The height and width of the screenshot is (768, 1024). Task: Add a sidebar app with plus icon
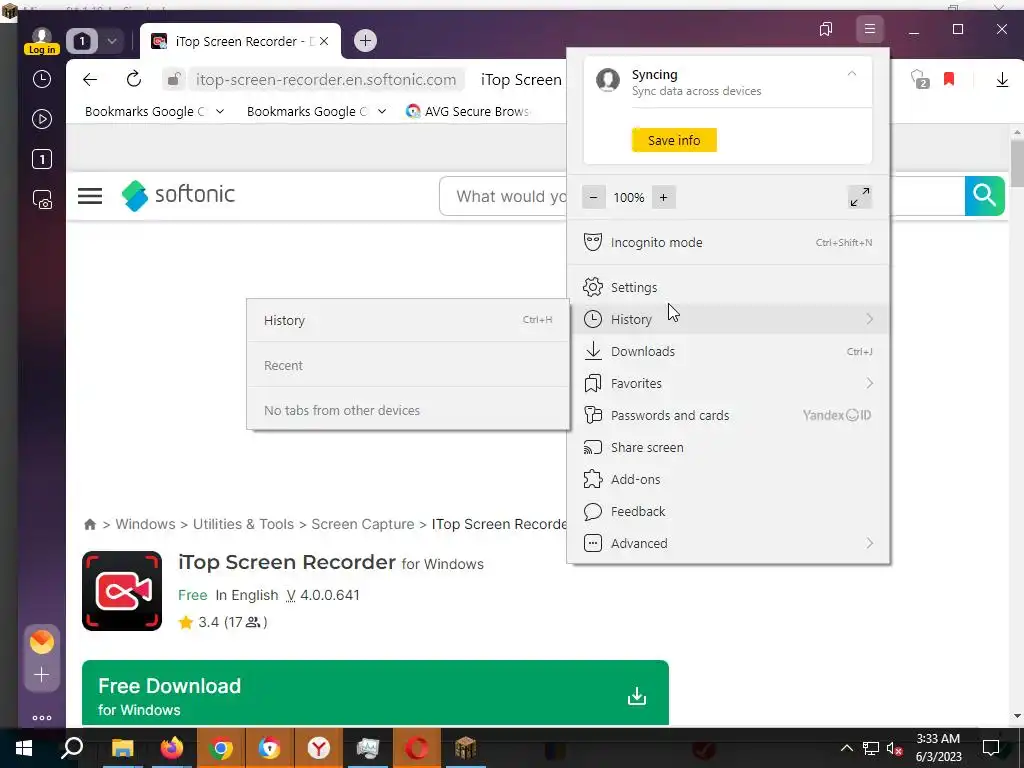42,674
